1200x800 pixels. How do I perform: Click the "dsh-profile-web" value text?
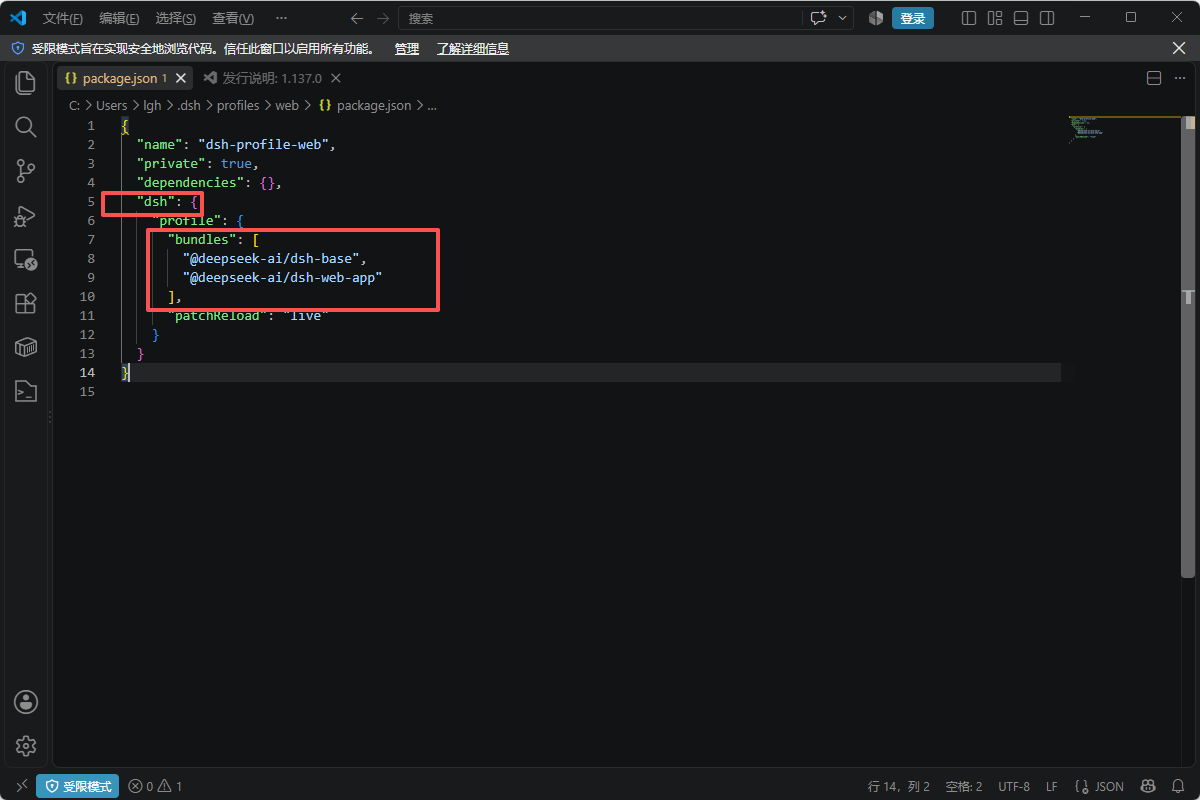click(264, 144)
